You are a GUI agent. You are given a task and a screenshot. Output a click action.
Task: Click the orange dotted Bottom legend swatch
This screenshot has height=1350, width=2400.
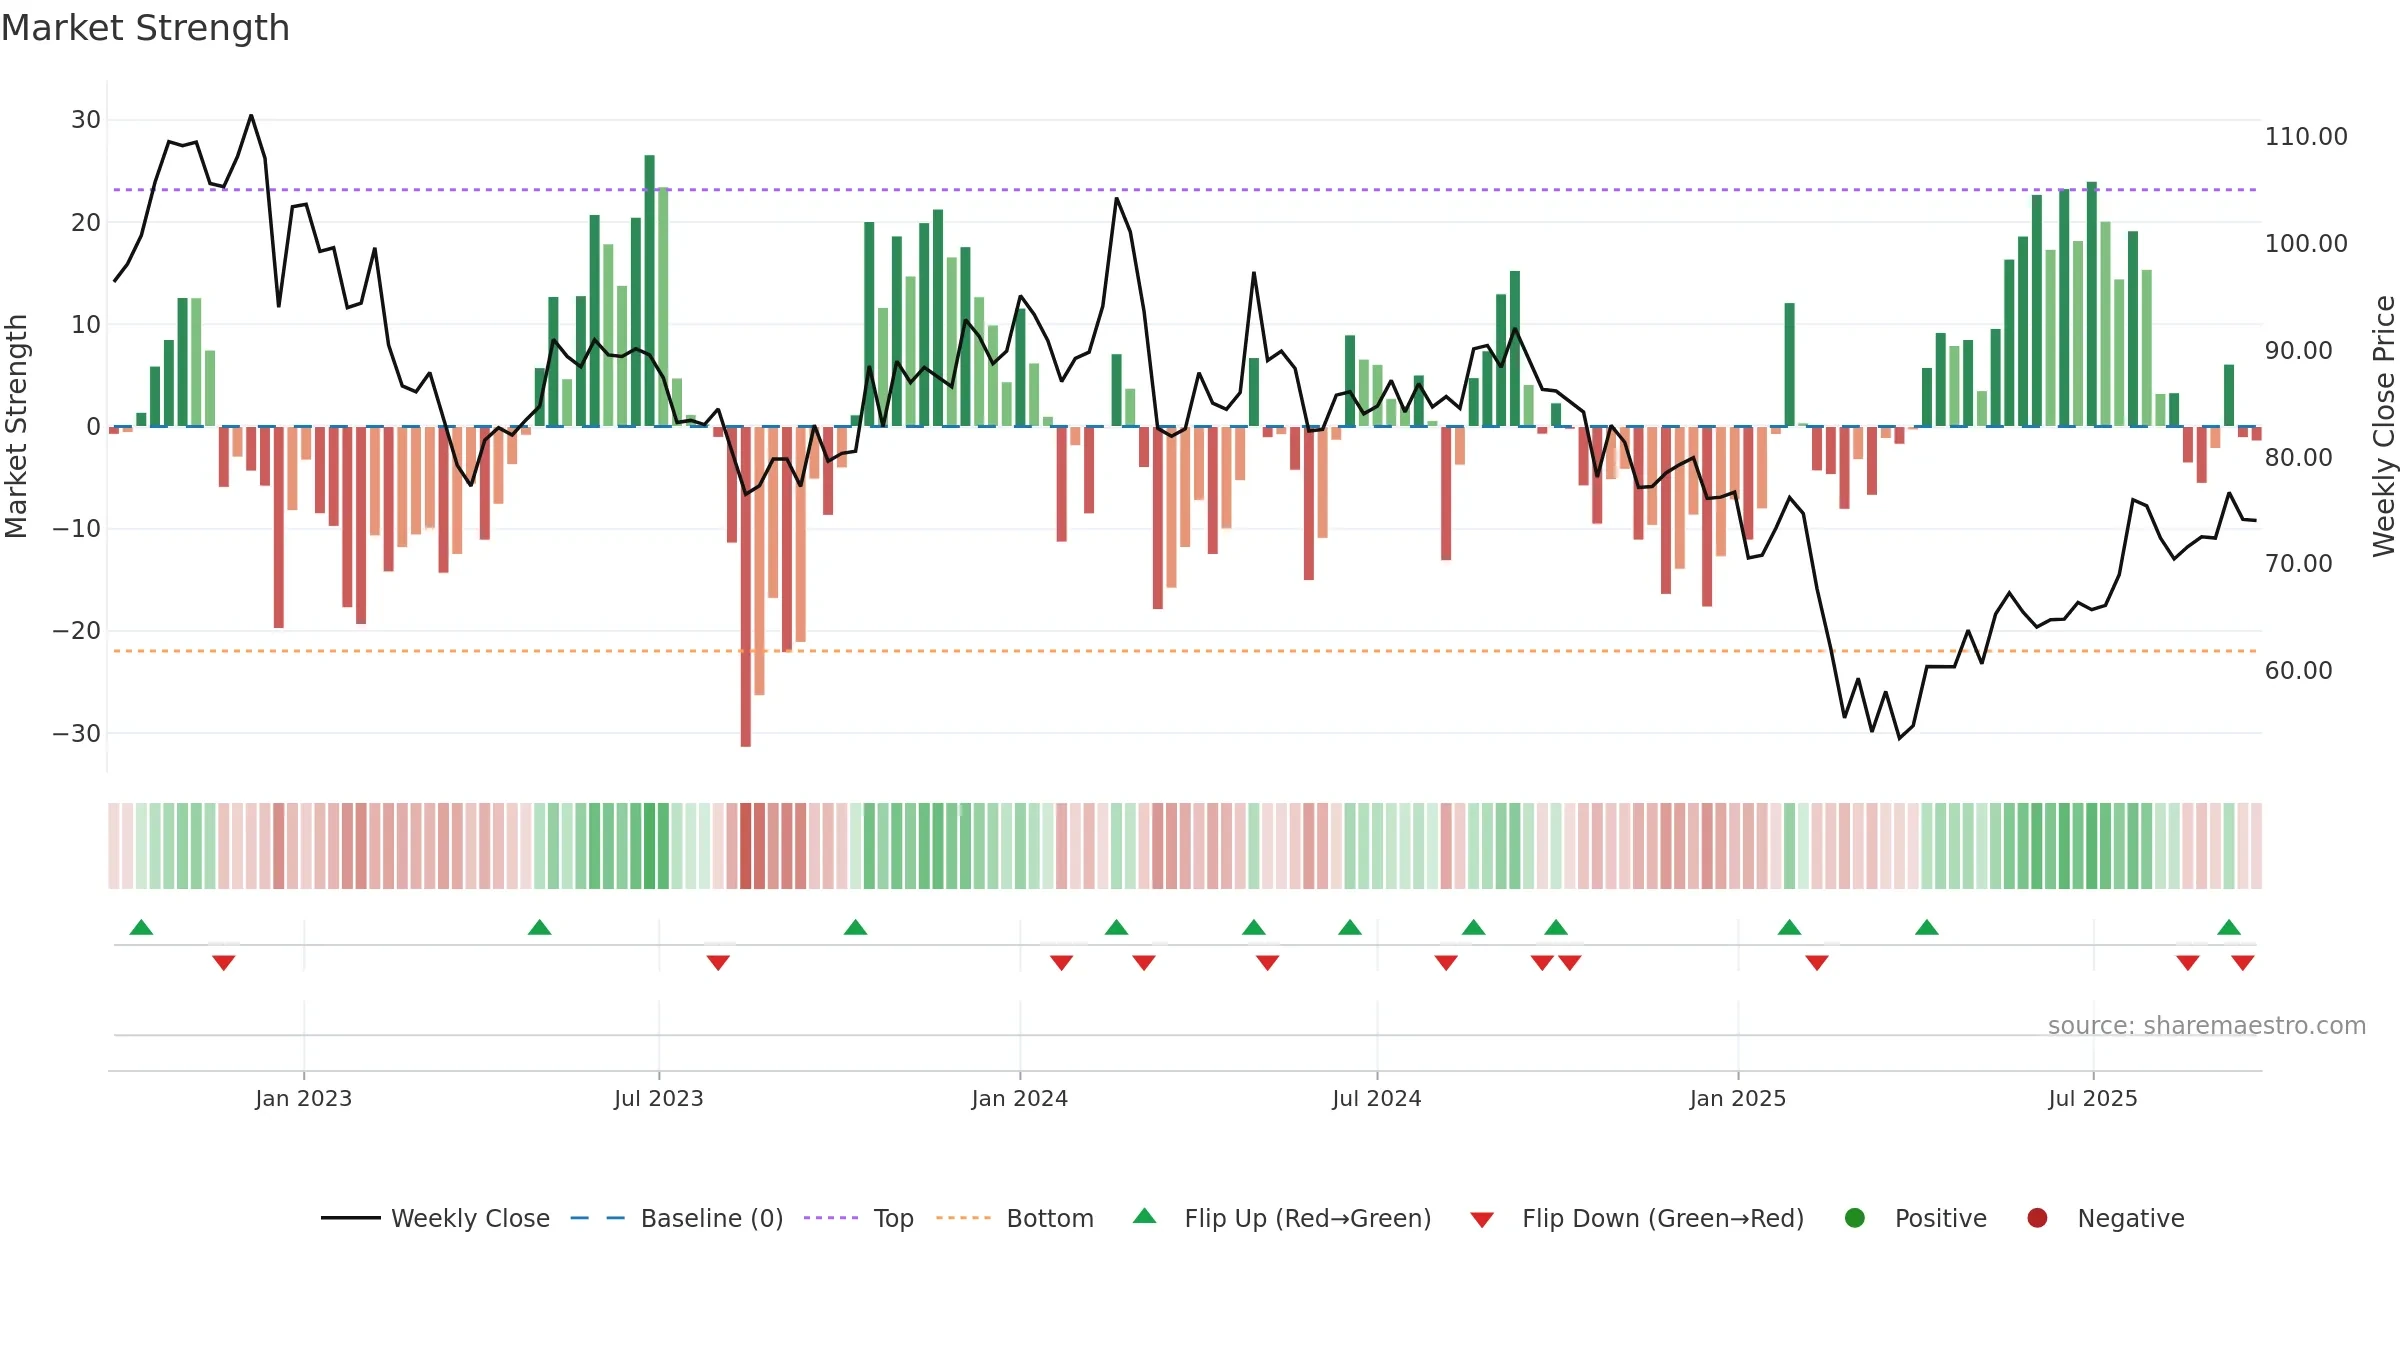tap(963, 1218)
